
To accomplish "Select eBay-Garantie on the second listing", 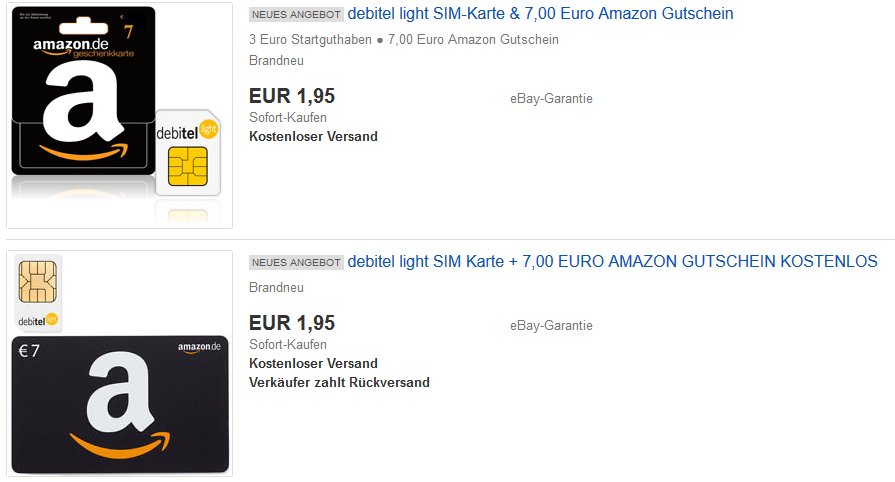I will (x=551, y=325).
